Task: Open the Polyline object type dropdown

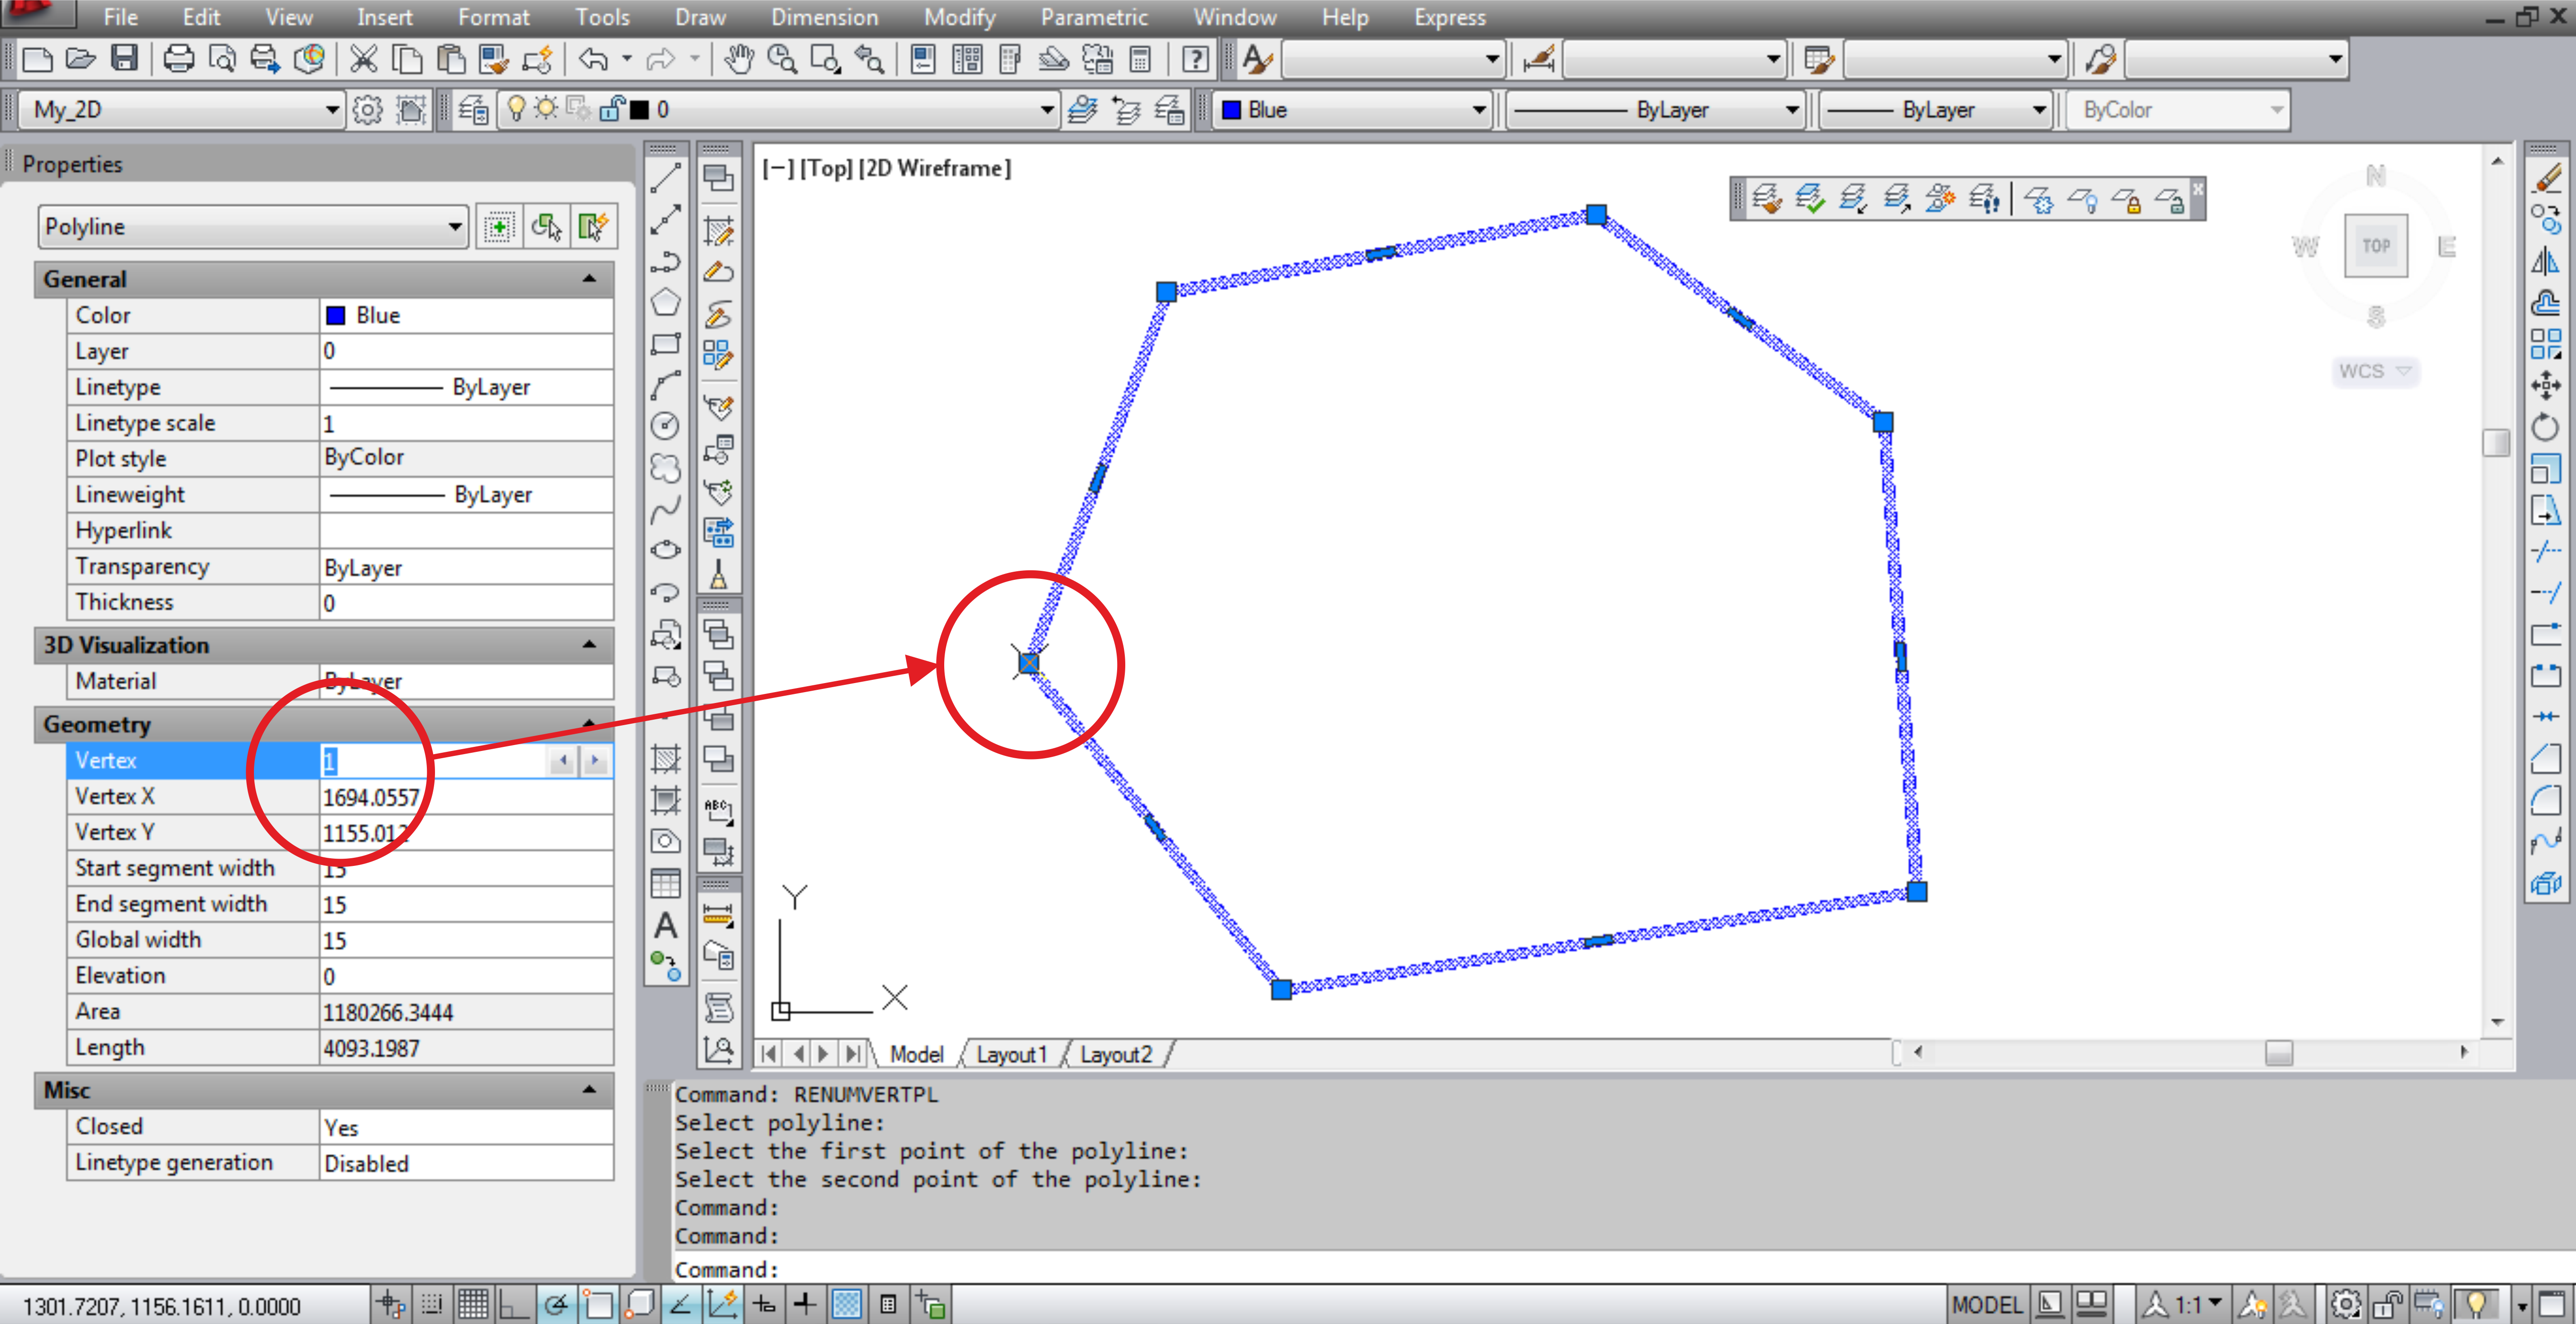Action: (454, 227)
